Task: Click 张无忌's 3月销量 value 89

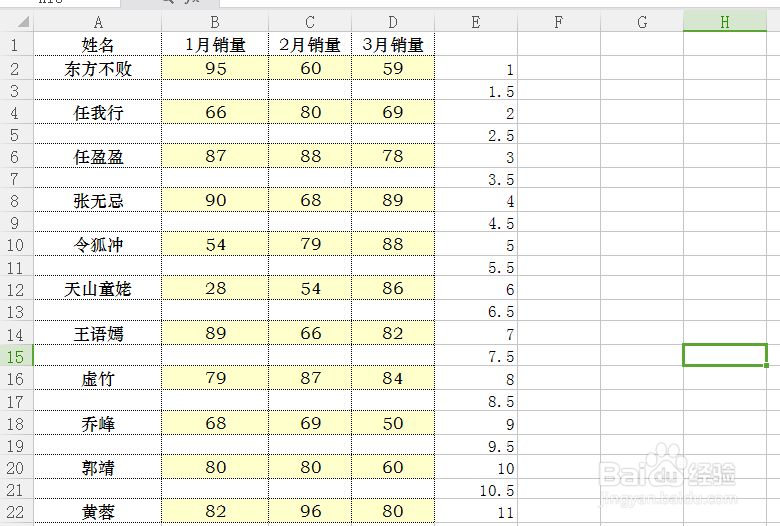Action: tap(393, 200)
